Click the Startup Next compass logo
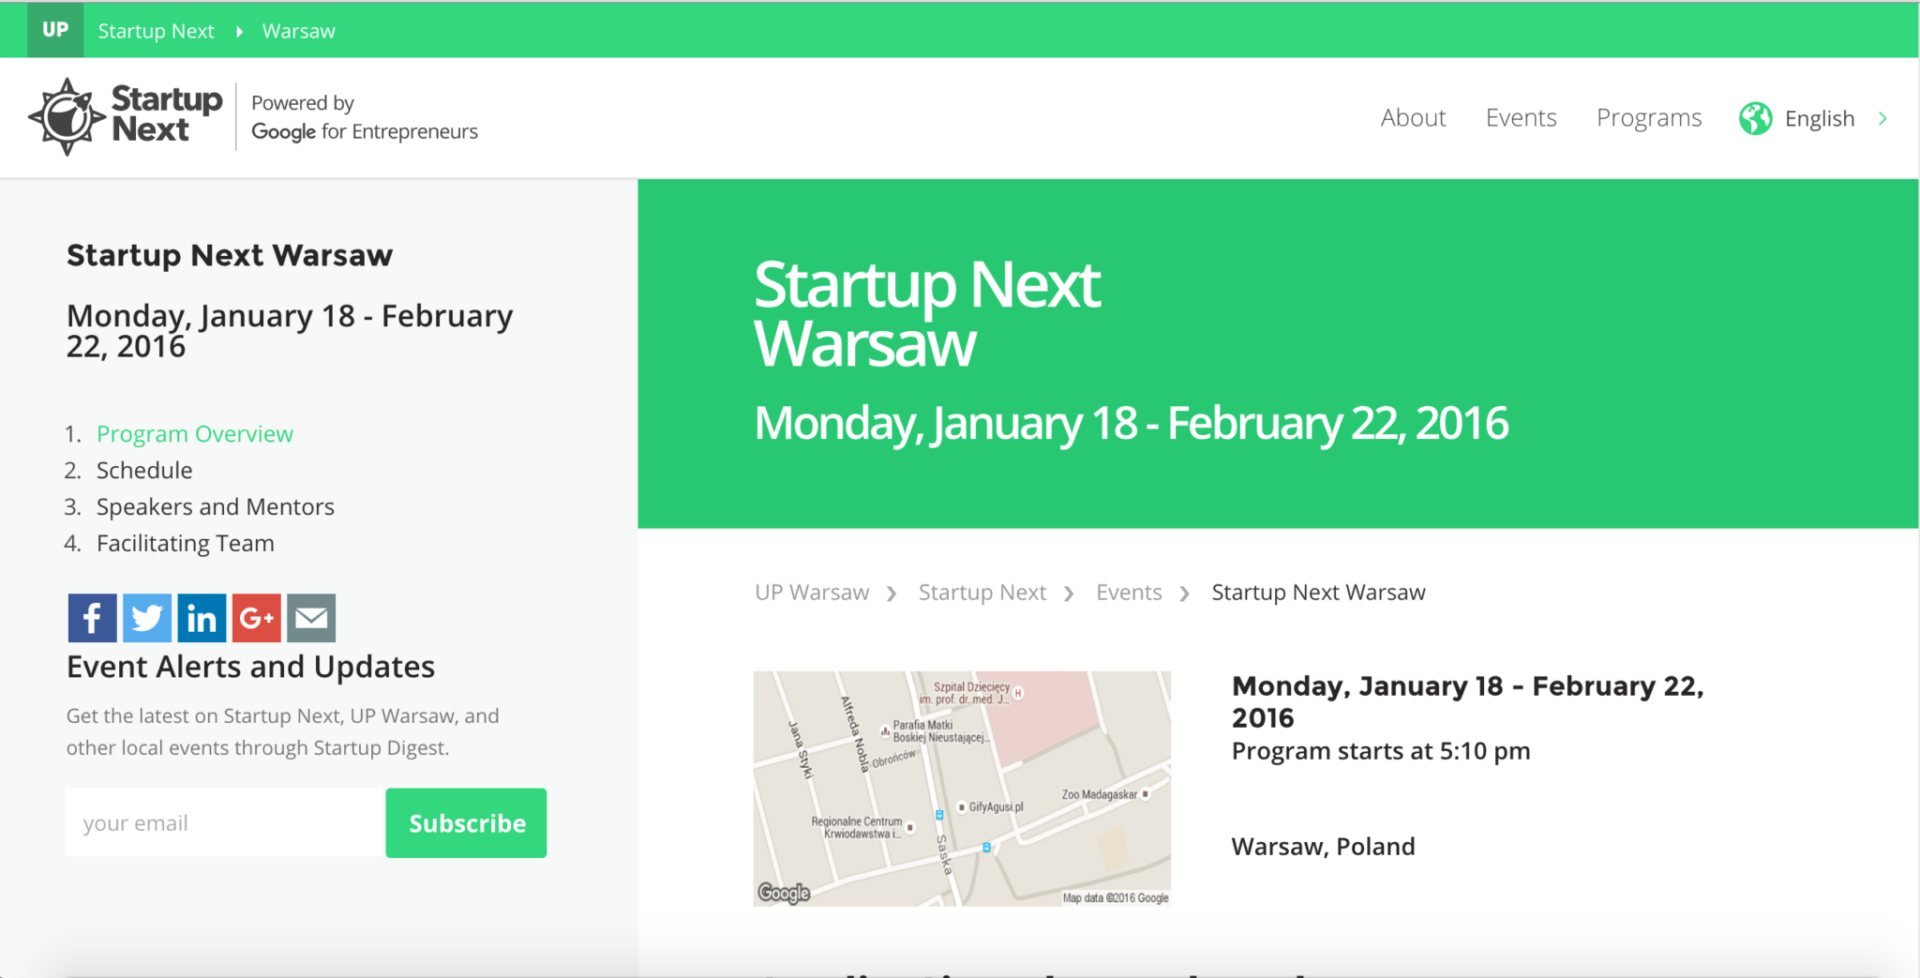1920x978 pixels. coord(67,117)
